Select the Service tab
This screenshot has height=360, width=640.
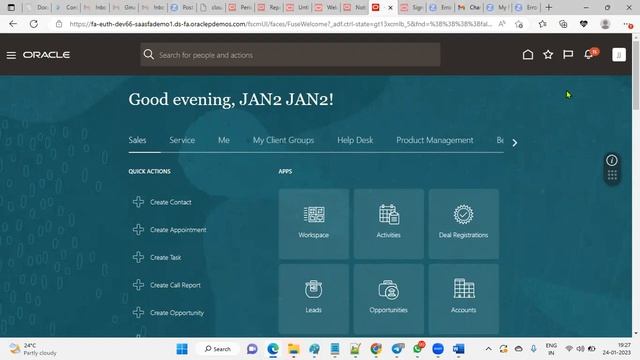[x=182, y=140]
